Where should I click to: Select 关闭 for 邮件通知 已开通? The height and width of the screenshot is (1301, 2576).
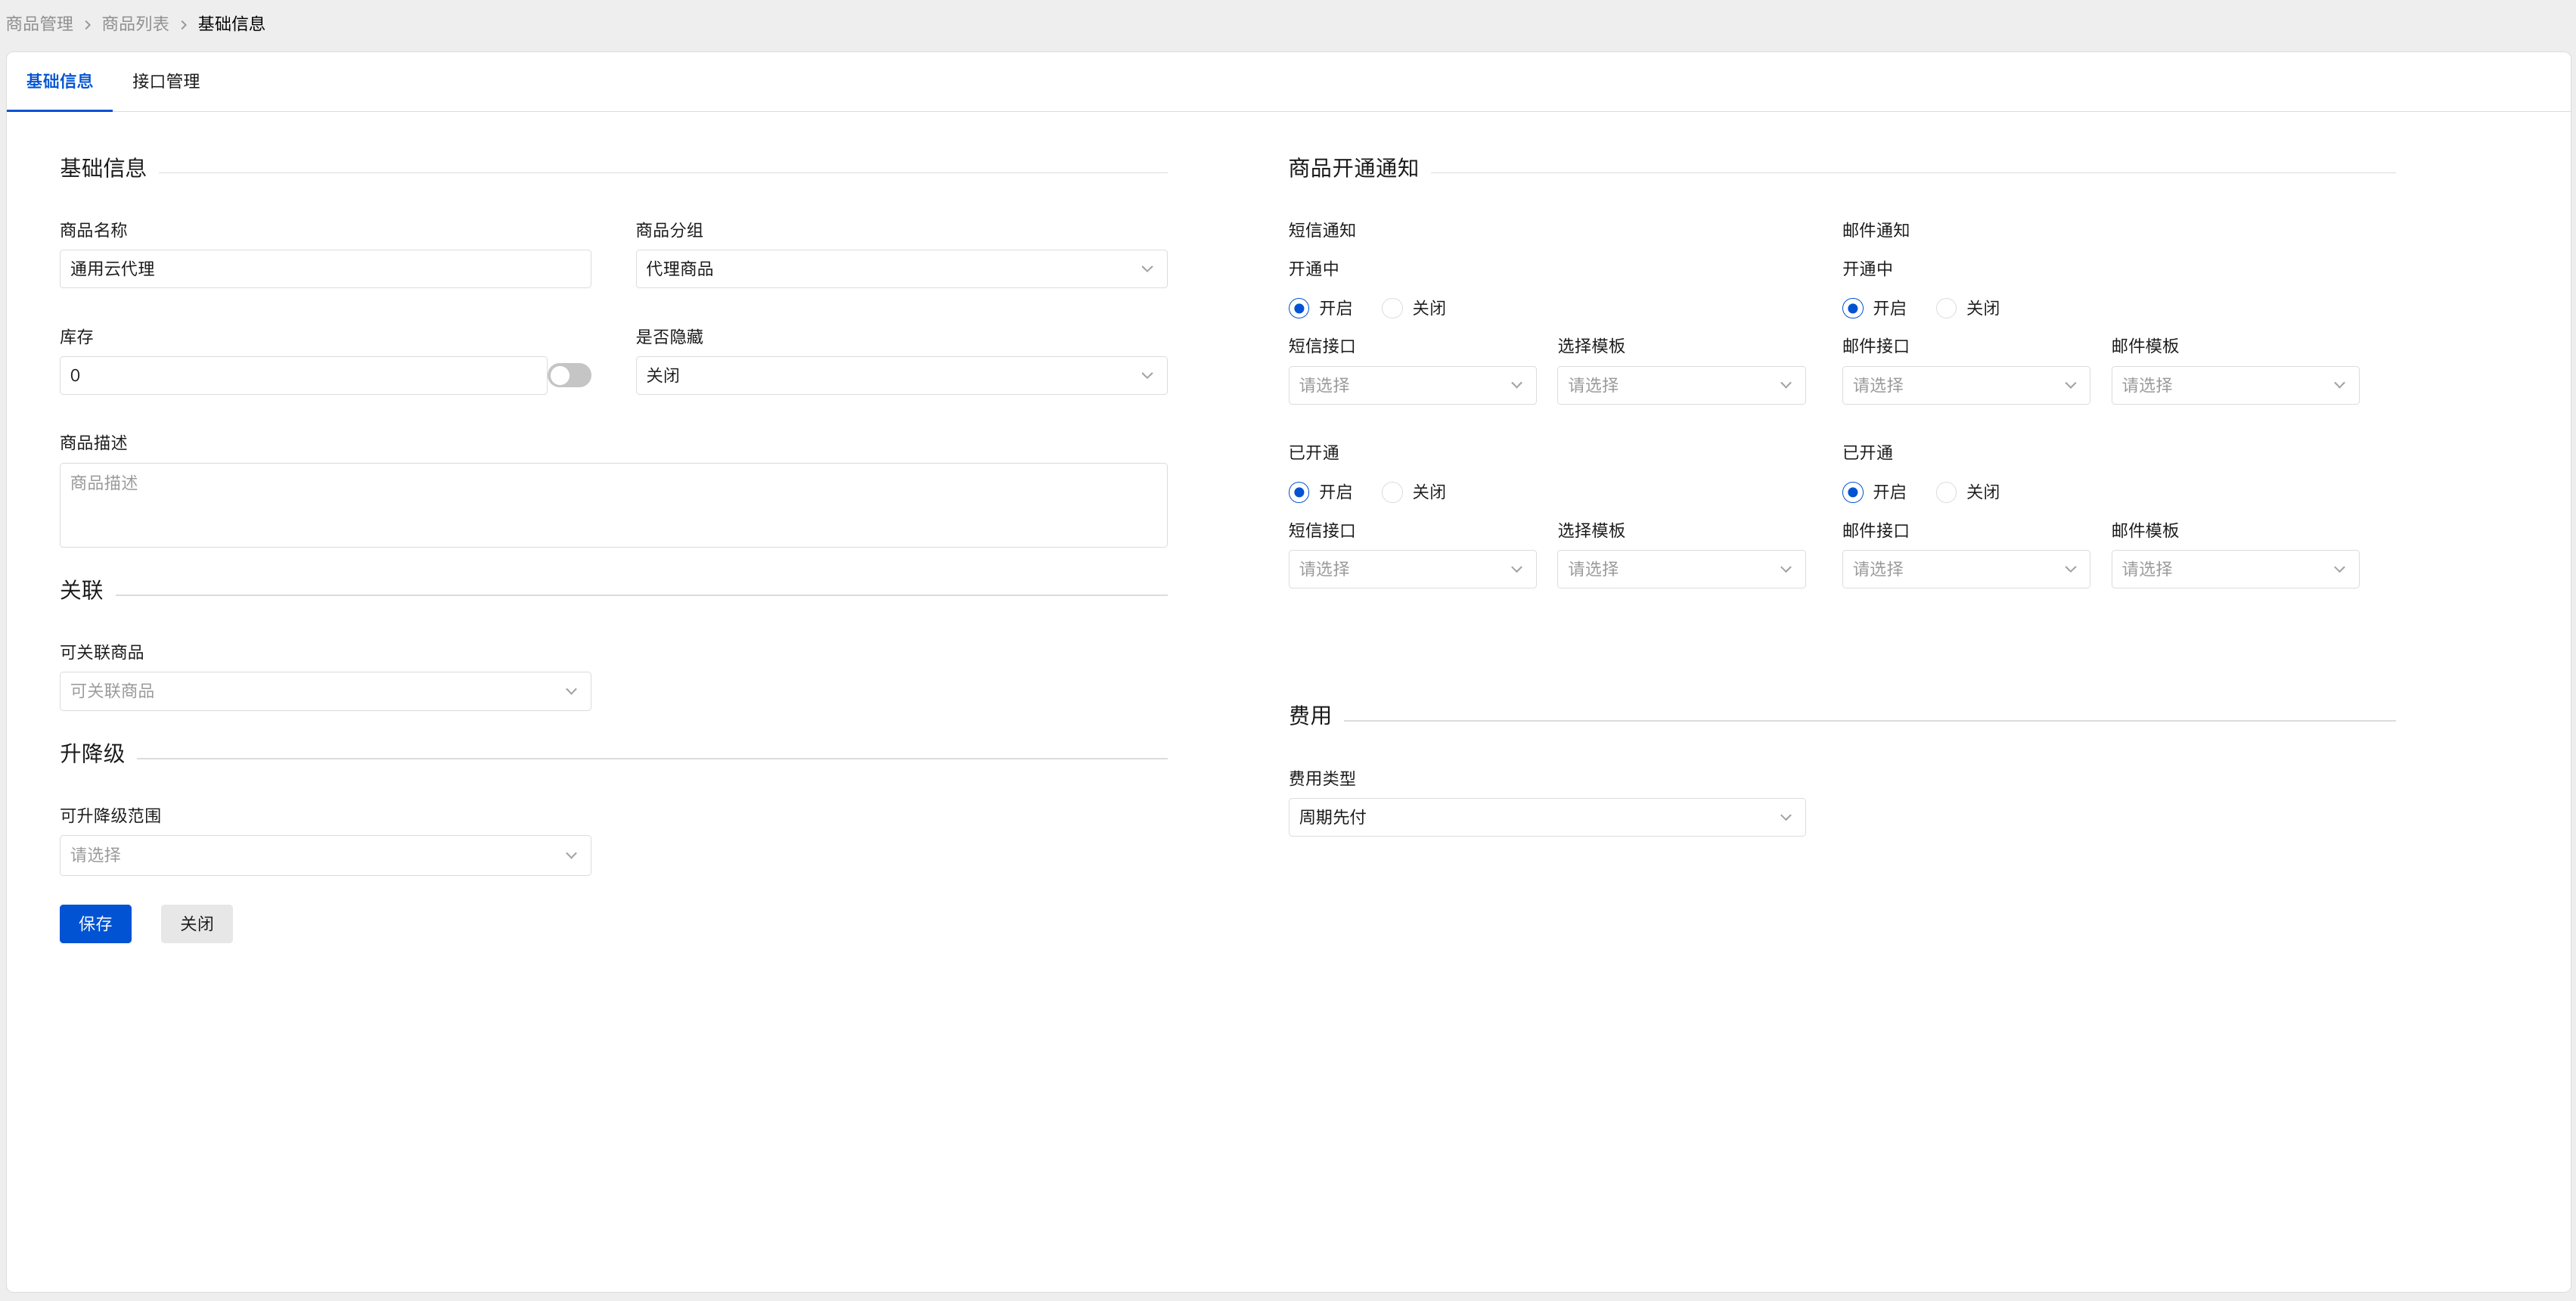point(1968,492)
